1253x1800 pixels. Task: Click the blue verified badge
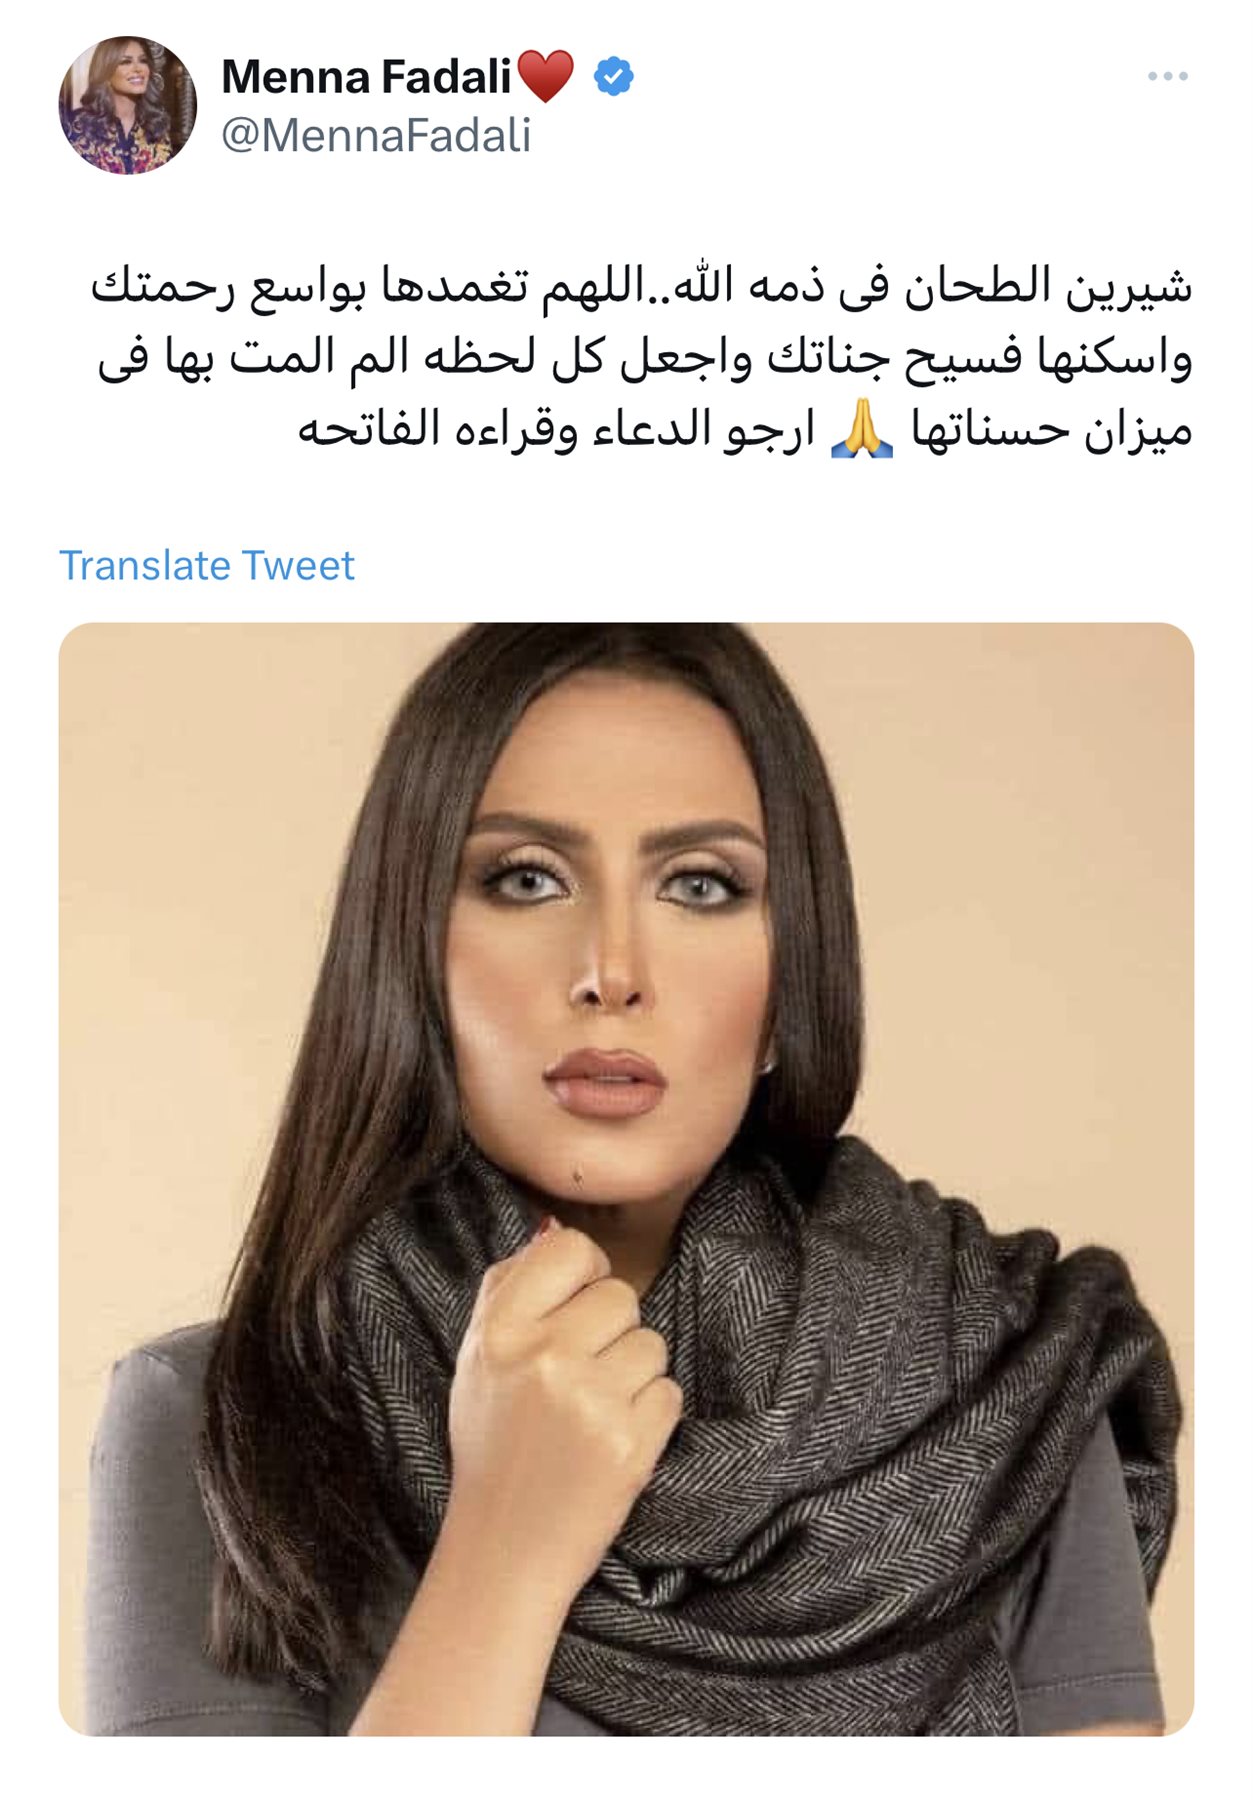coord(613,77)
